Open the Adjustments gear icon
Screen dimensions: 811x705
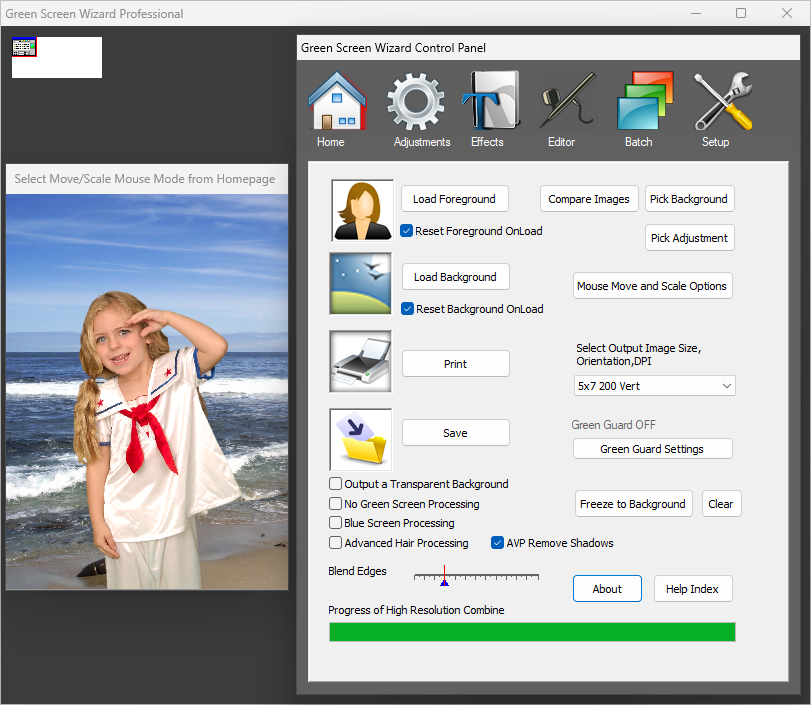coord(416,100)
